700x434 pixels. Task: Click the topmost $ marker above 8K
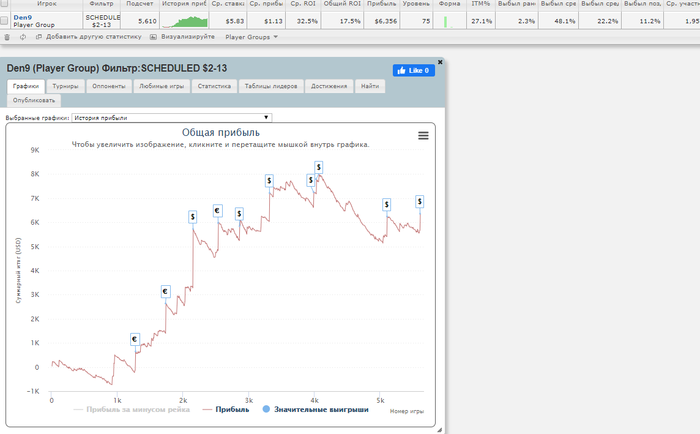click(319, 167)
